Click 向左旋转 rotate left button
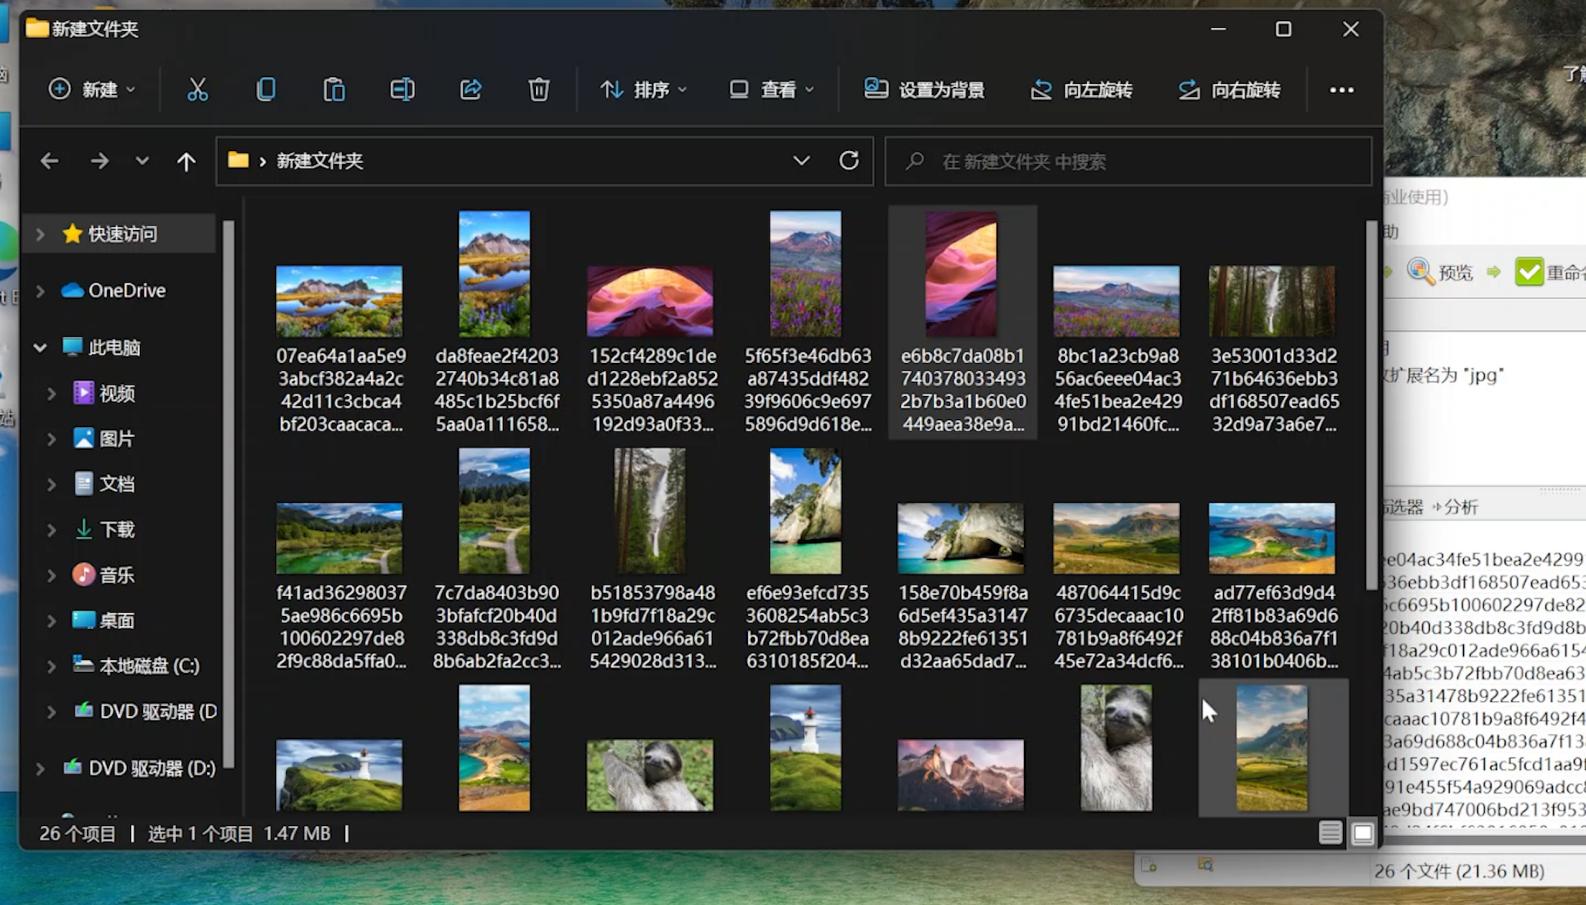 (x=1081, y=90)
